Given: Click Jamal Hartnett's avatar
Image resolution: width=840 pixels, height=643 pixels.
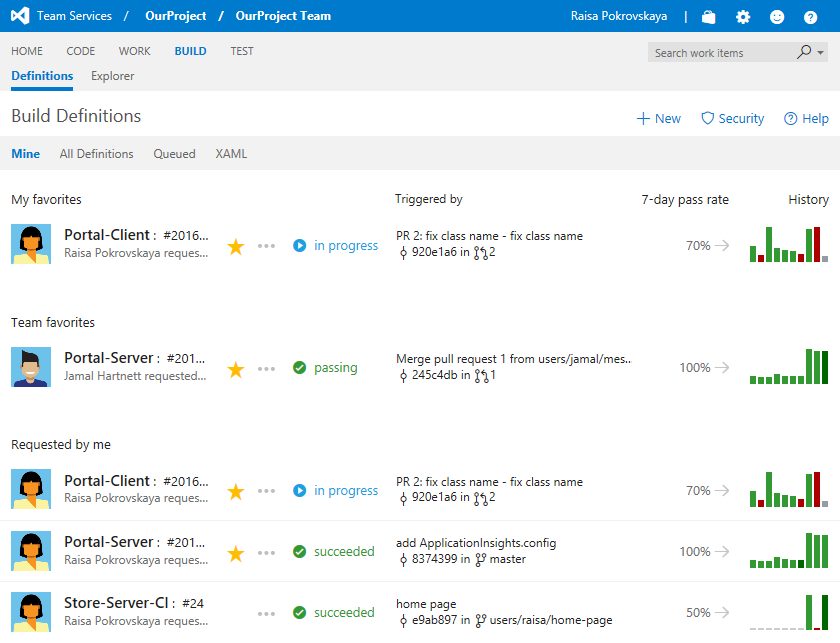Looking at the screenshot, I should pos(31,367).
